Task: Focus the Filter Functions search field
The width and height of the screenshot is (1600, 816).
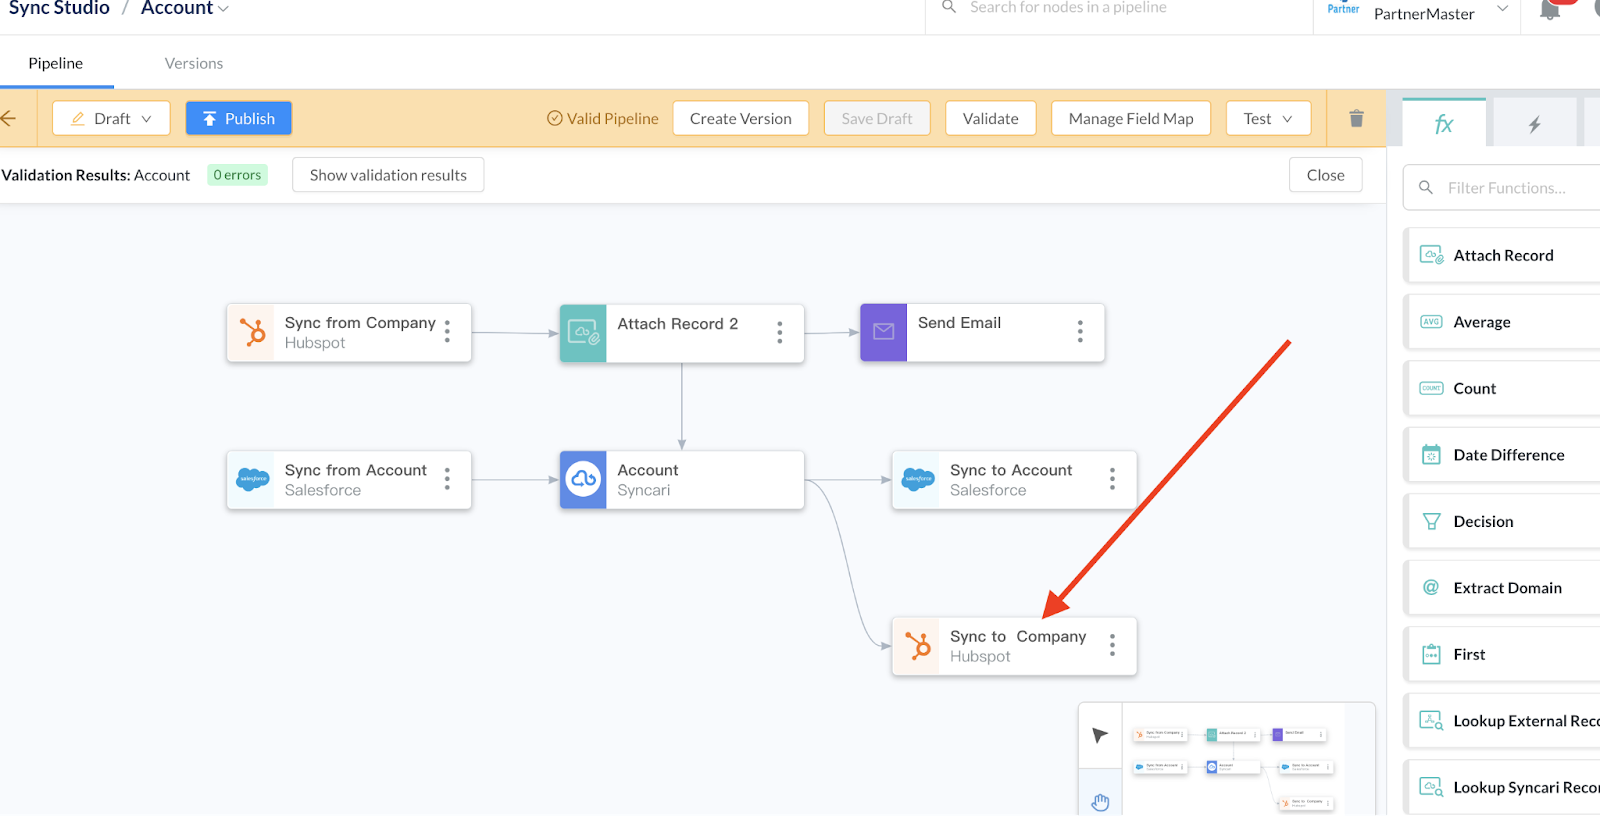Action: [x=1503, y=188]
